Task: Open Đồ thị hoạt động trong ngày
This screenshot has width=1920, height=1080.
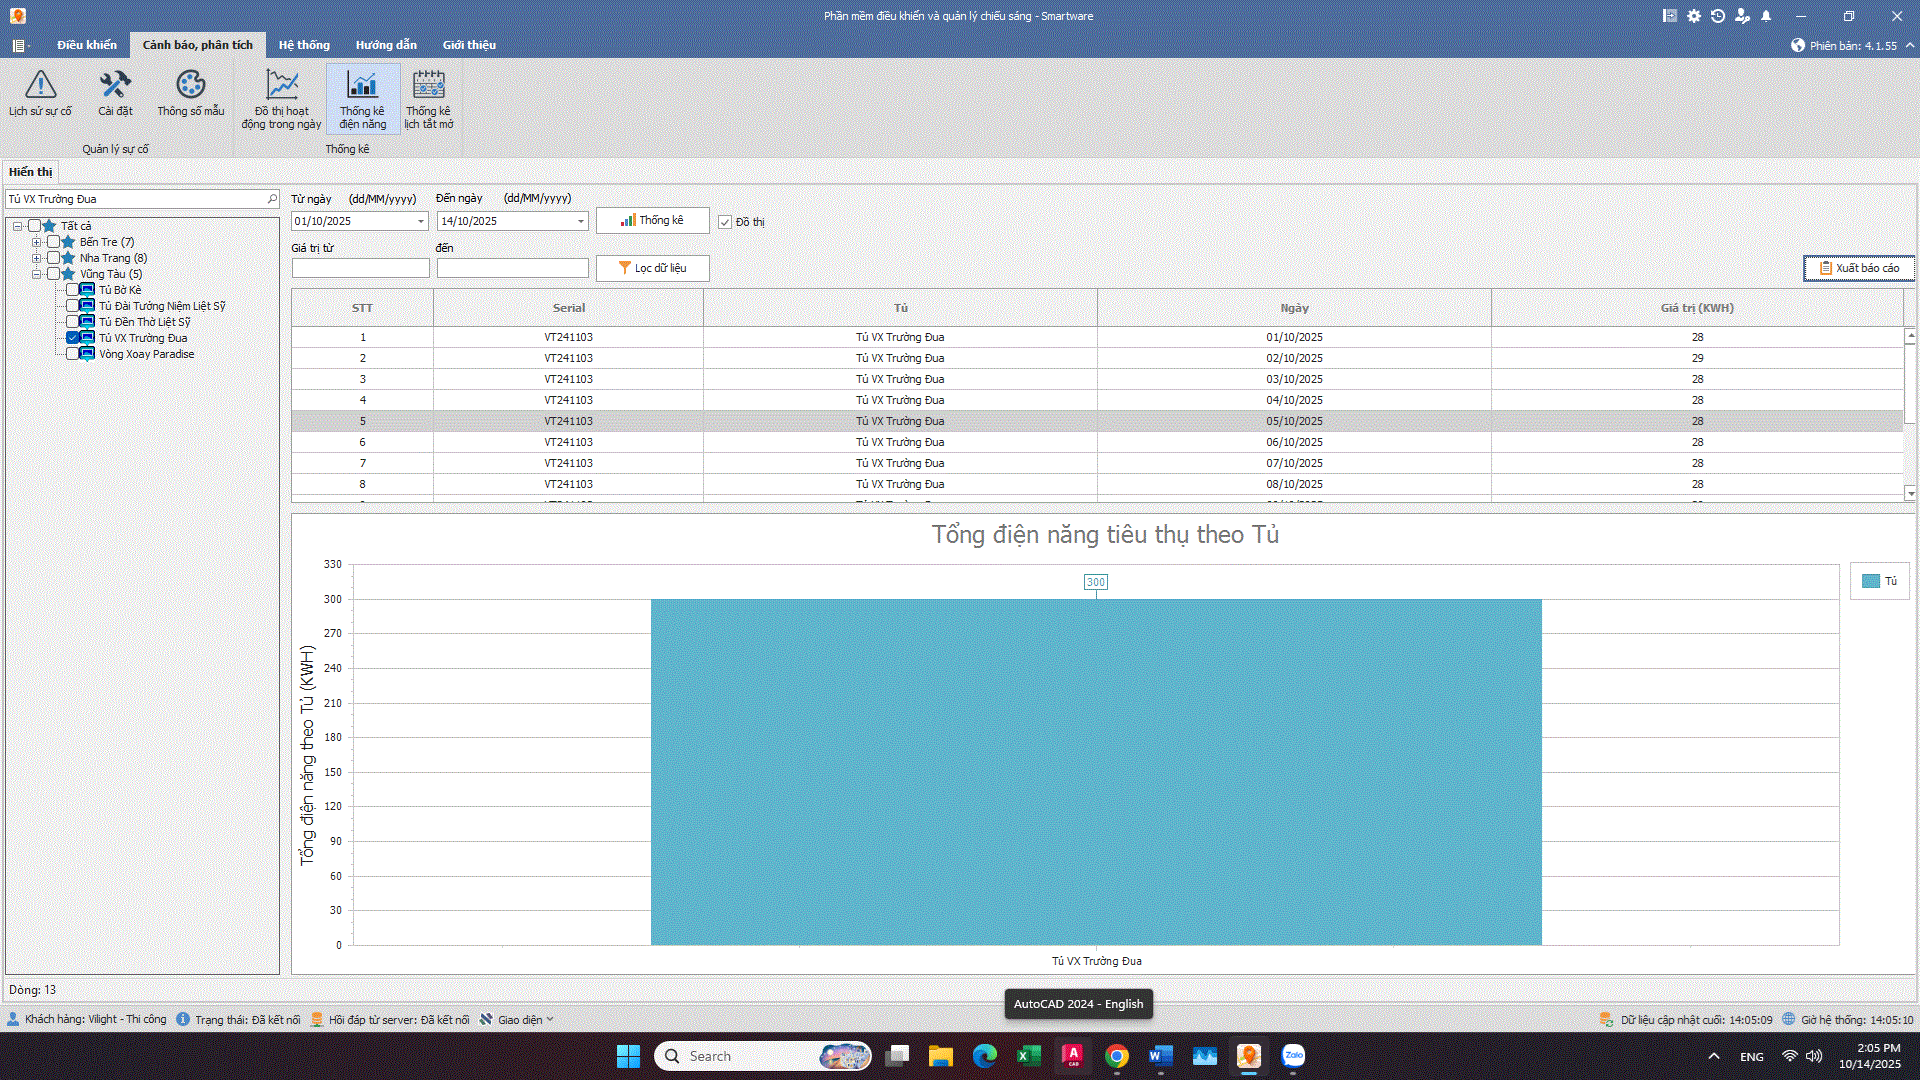Action: (281, 85)
